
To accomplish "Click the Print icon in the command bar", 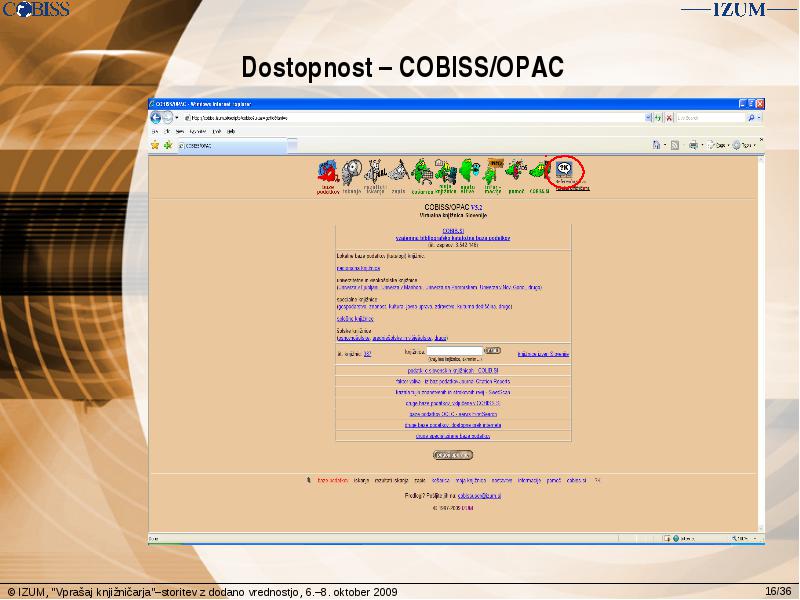I will pos(693,145).
